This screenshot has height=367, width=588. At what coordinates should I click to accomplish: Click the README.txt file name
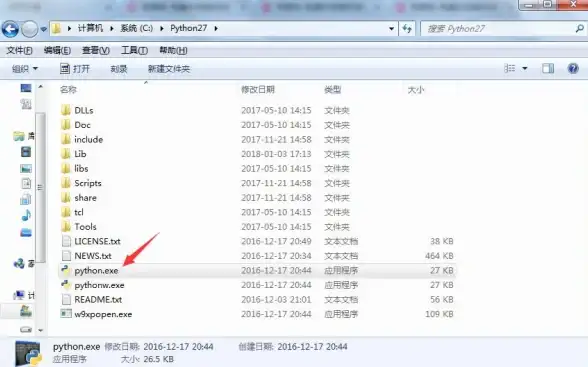tap(98, 300)
